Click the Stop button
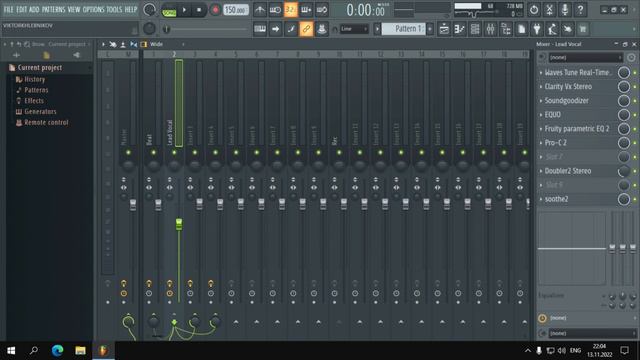 [199, 10]
